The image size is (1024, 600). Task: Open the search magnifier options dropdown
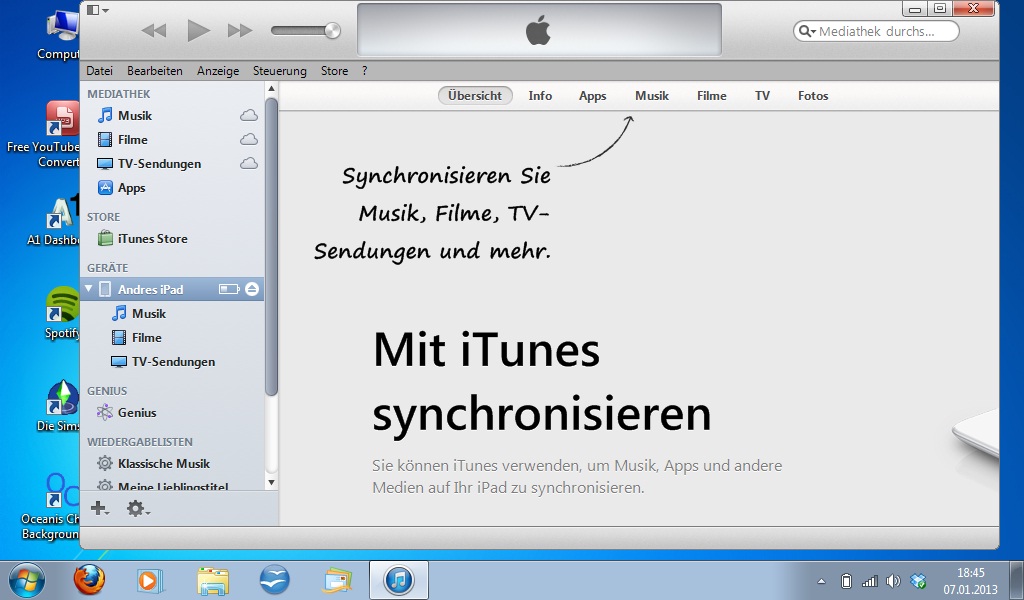coord(807,32)
